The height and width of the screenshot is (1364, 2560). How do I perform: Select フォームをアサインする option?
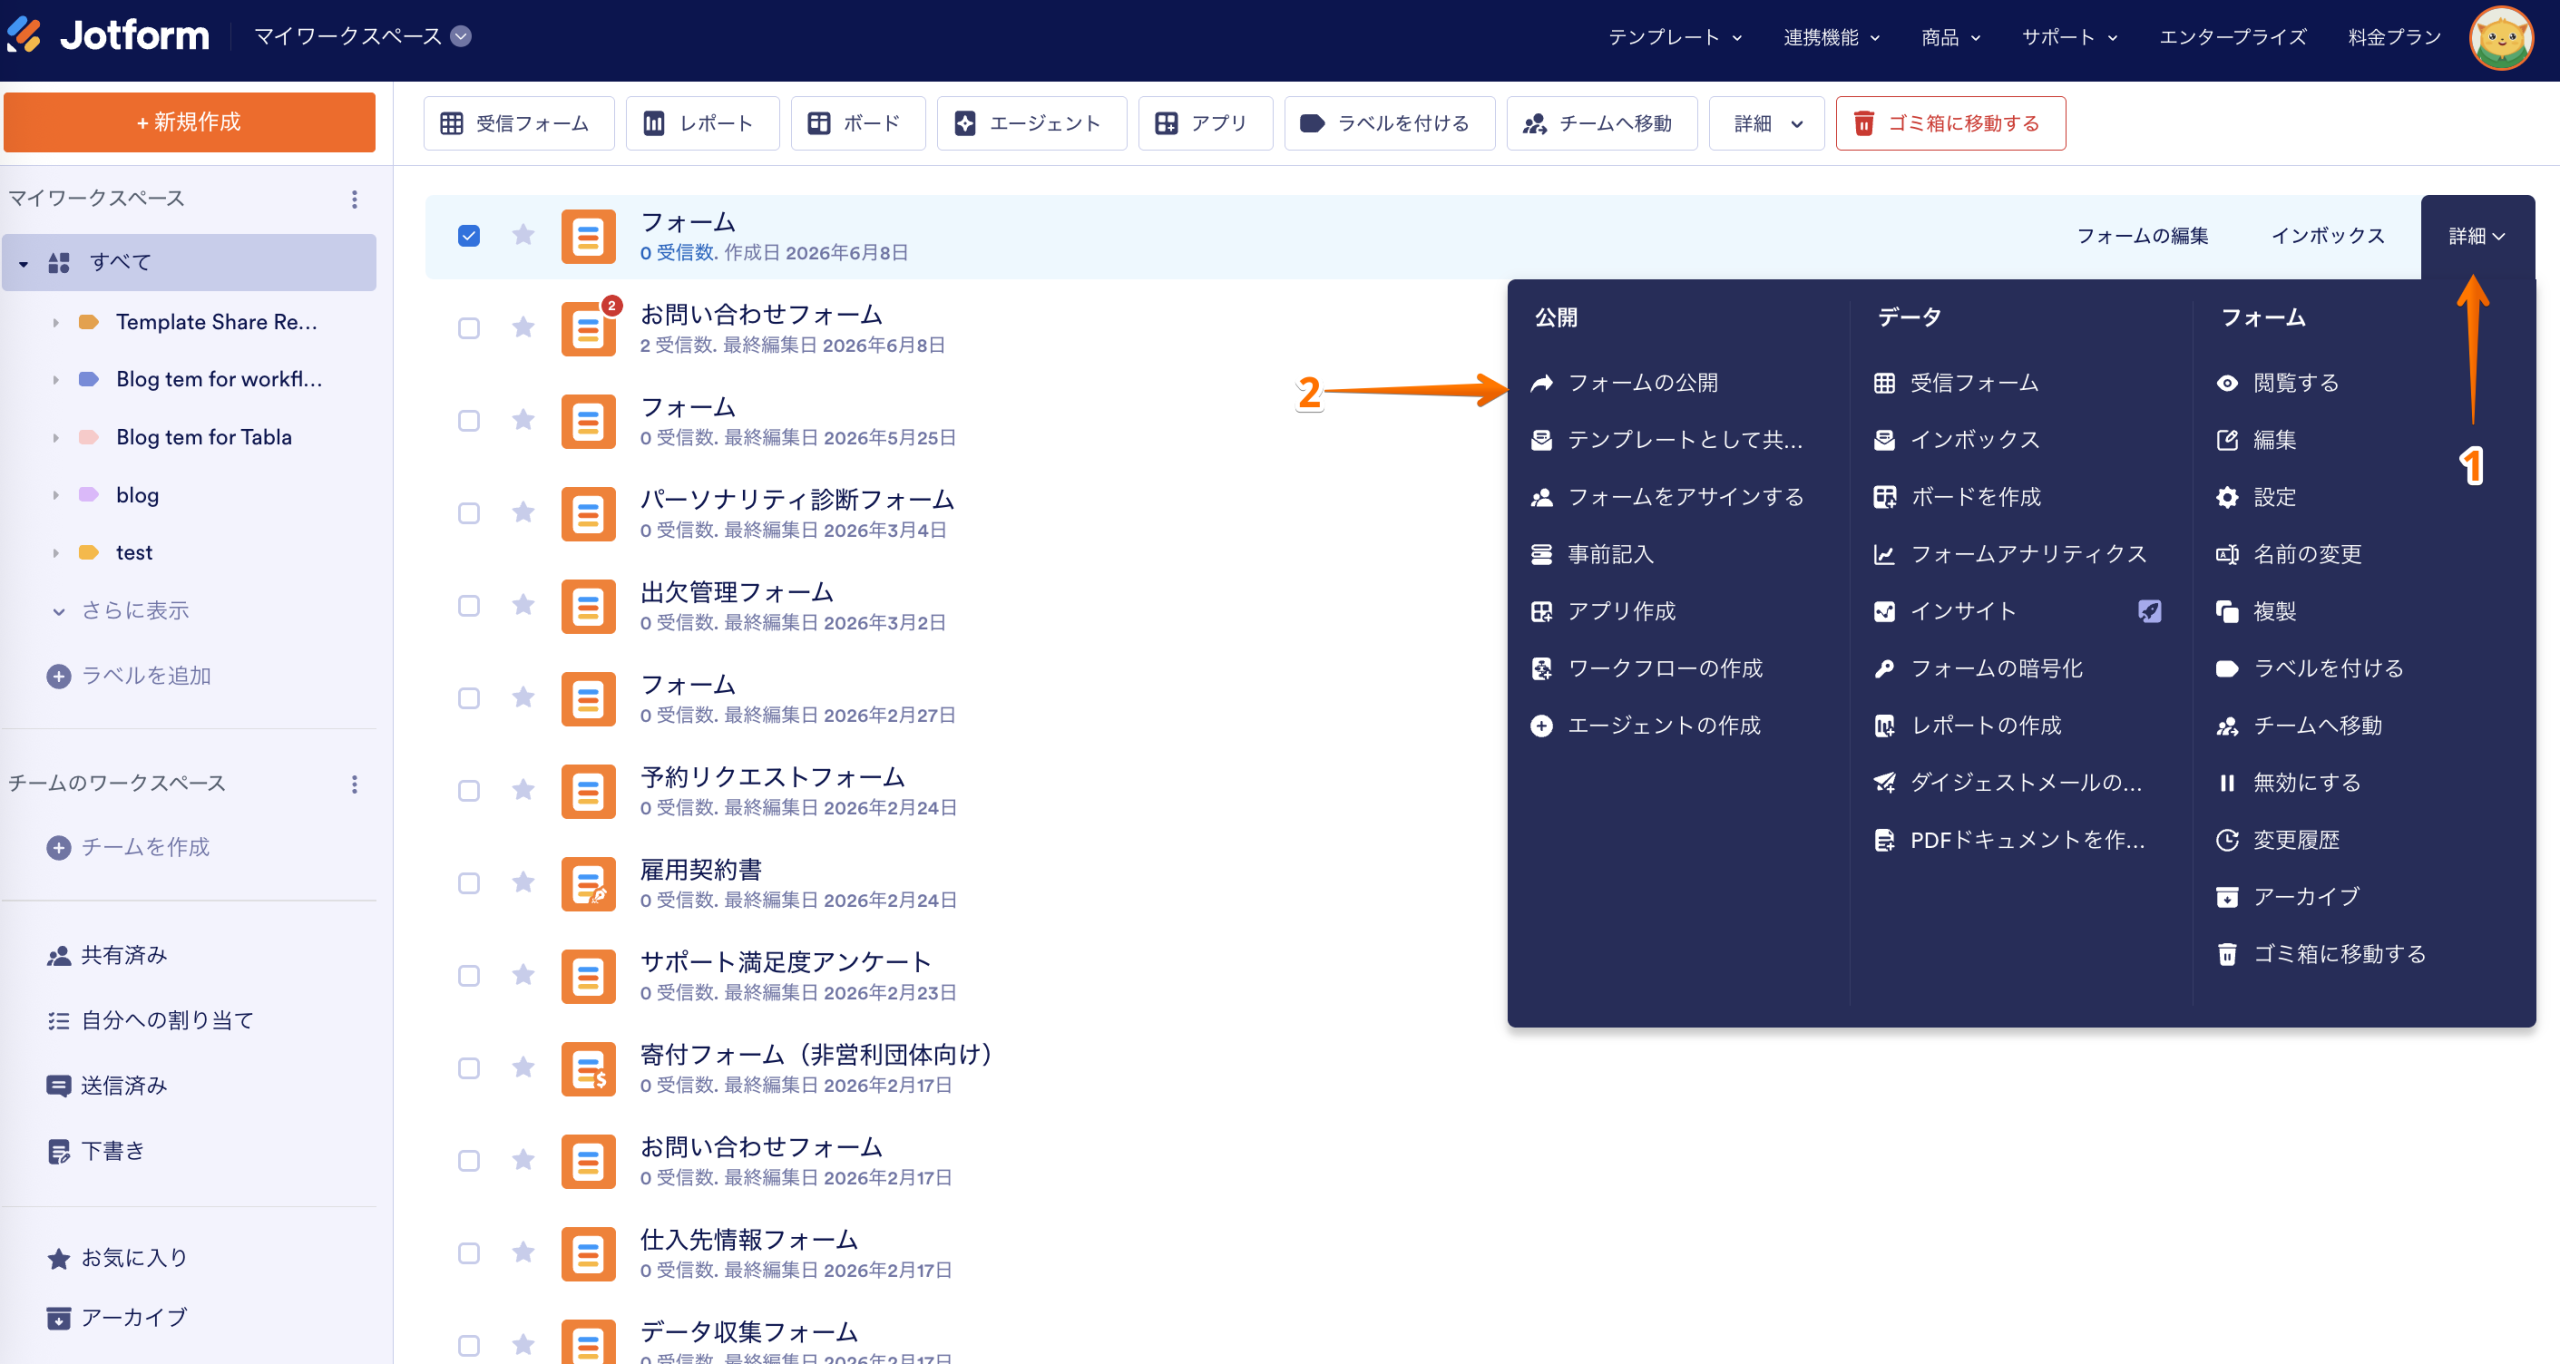click(x=1667, y=497)
